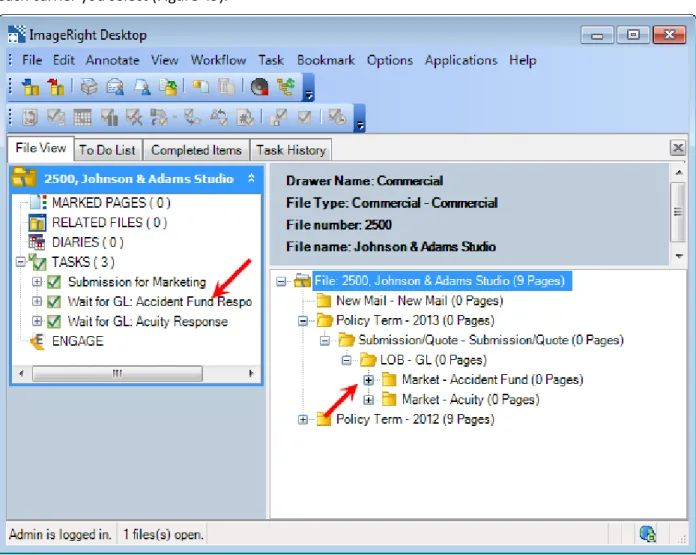Click the left arrow of the horizontal scrollbar

point(21,373)
